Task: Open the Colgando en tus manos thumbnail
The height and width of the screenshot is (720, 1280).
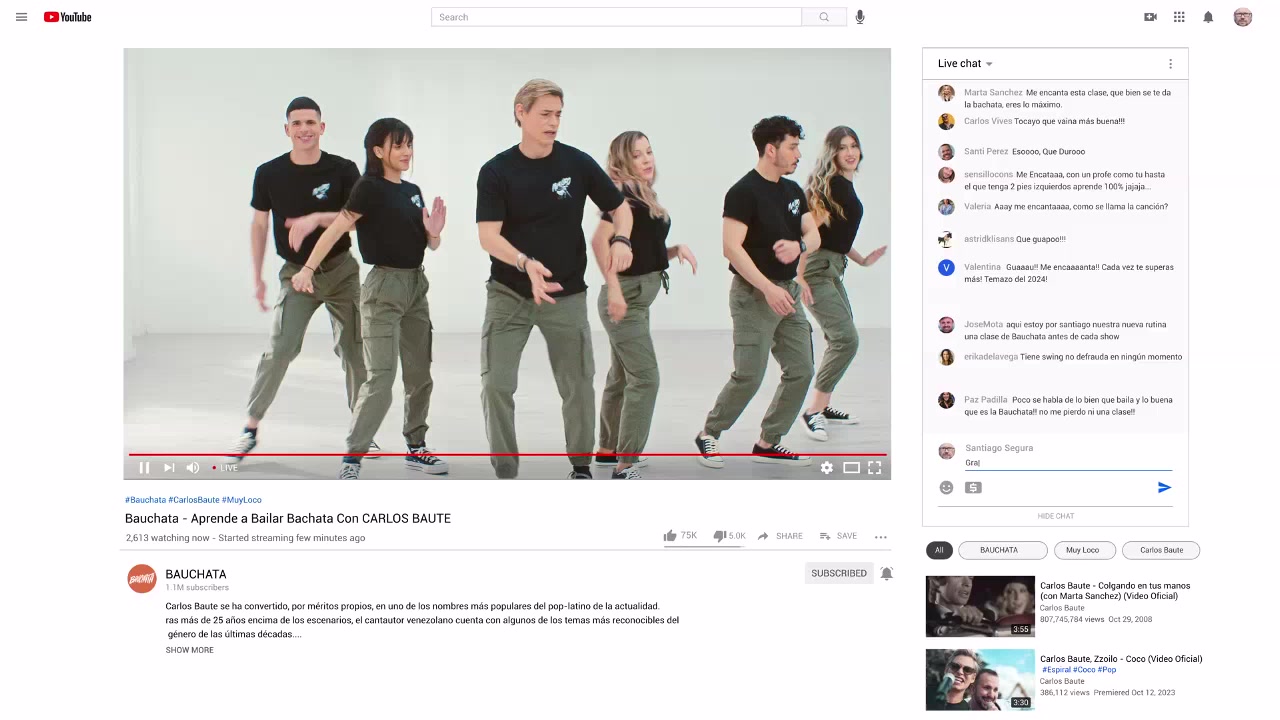Action: click(980, 606)
